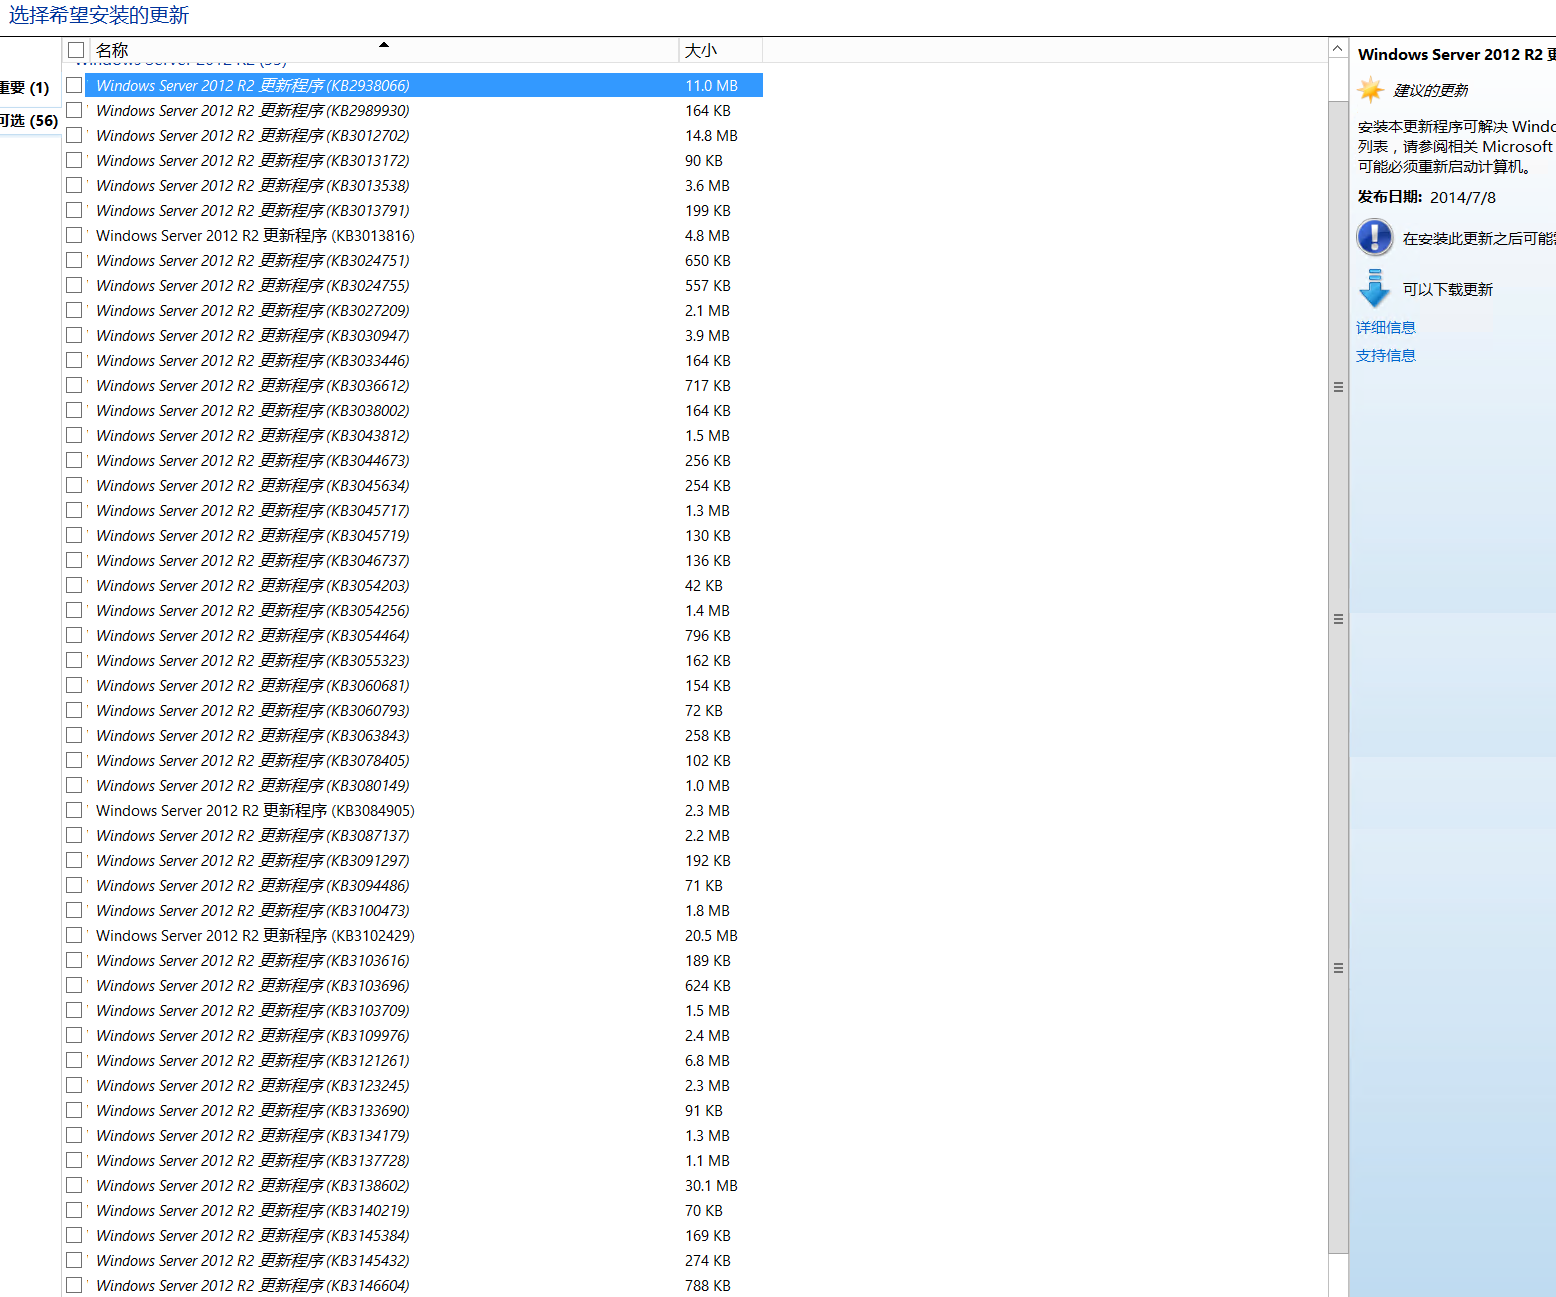Viewport: 1556px width, 1297px height.
Task: Enable the checkbox for KB3012702
Action: [x=74, y=135]
